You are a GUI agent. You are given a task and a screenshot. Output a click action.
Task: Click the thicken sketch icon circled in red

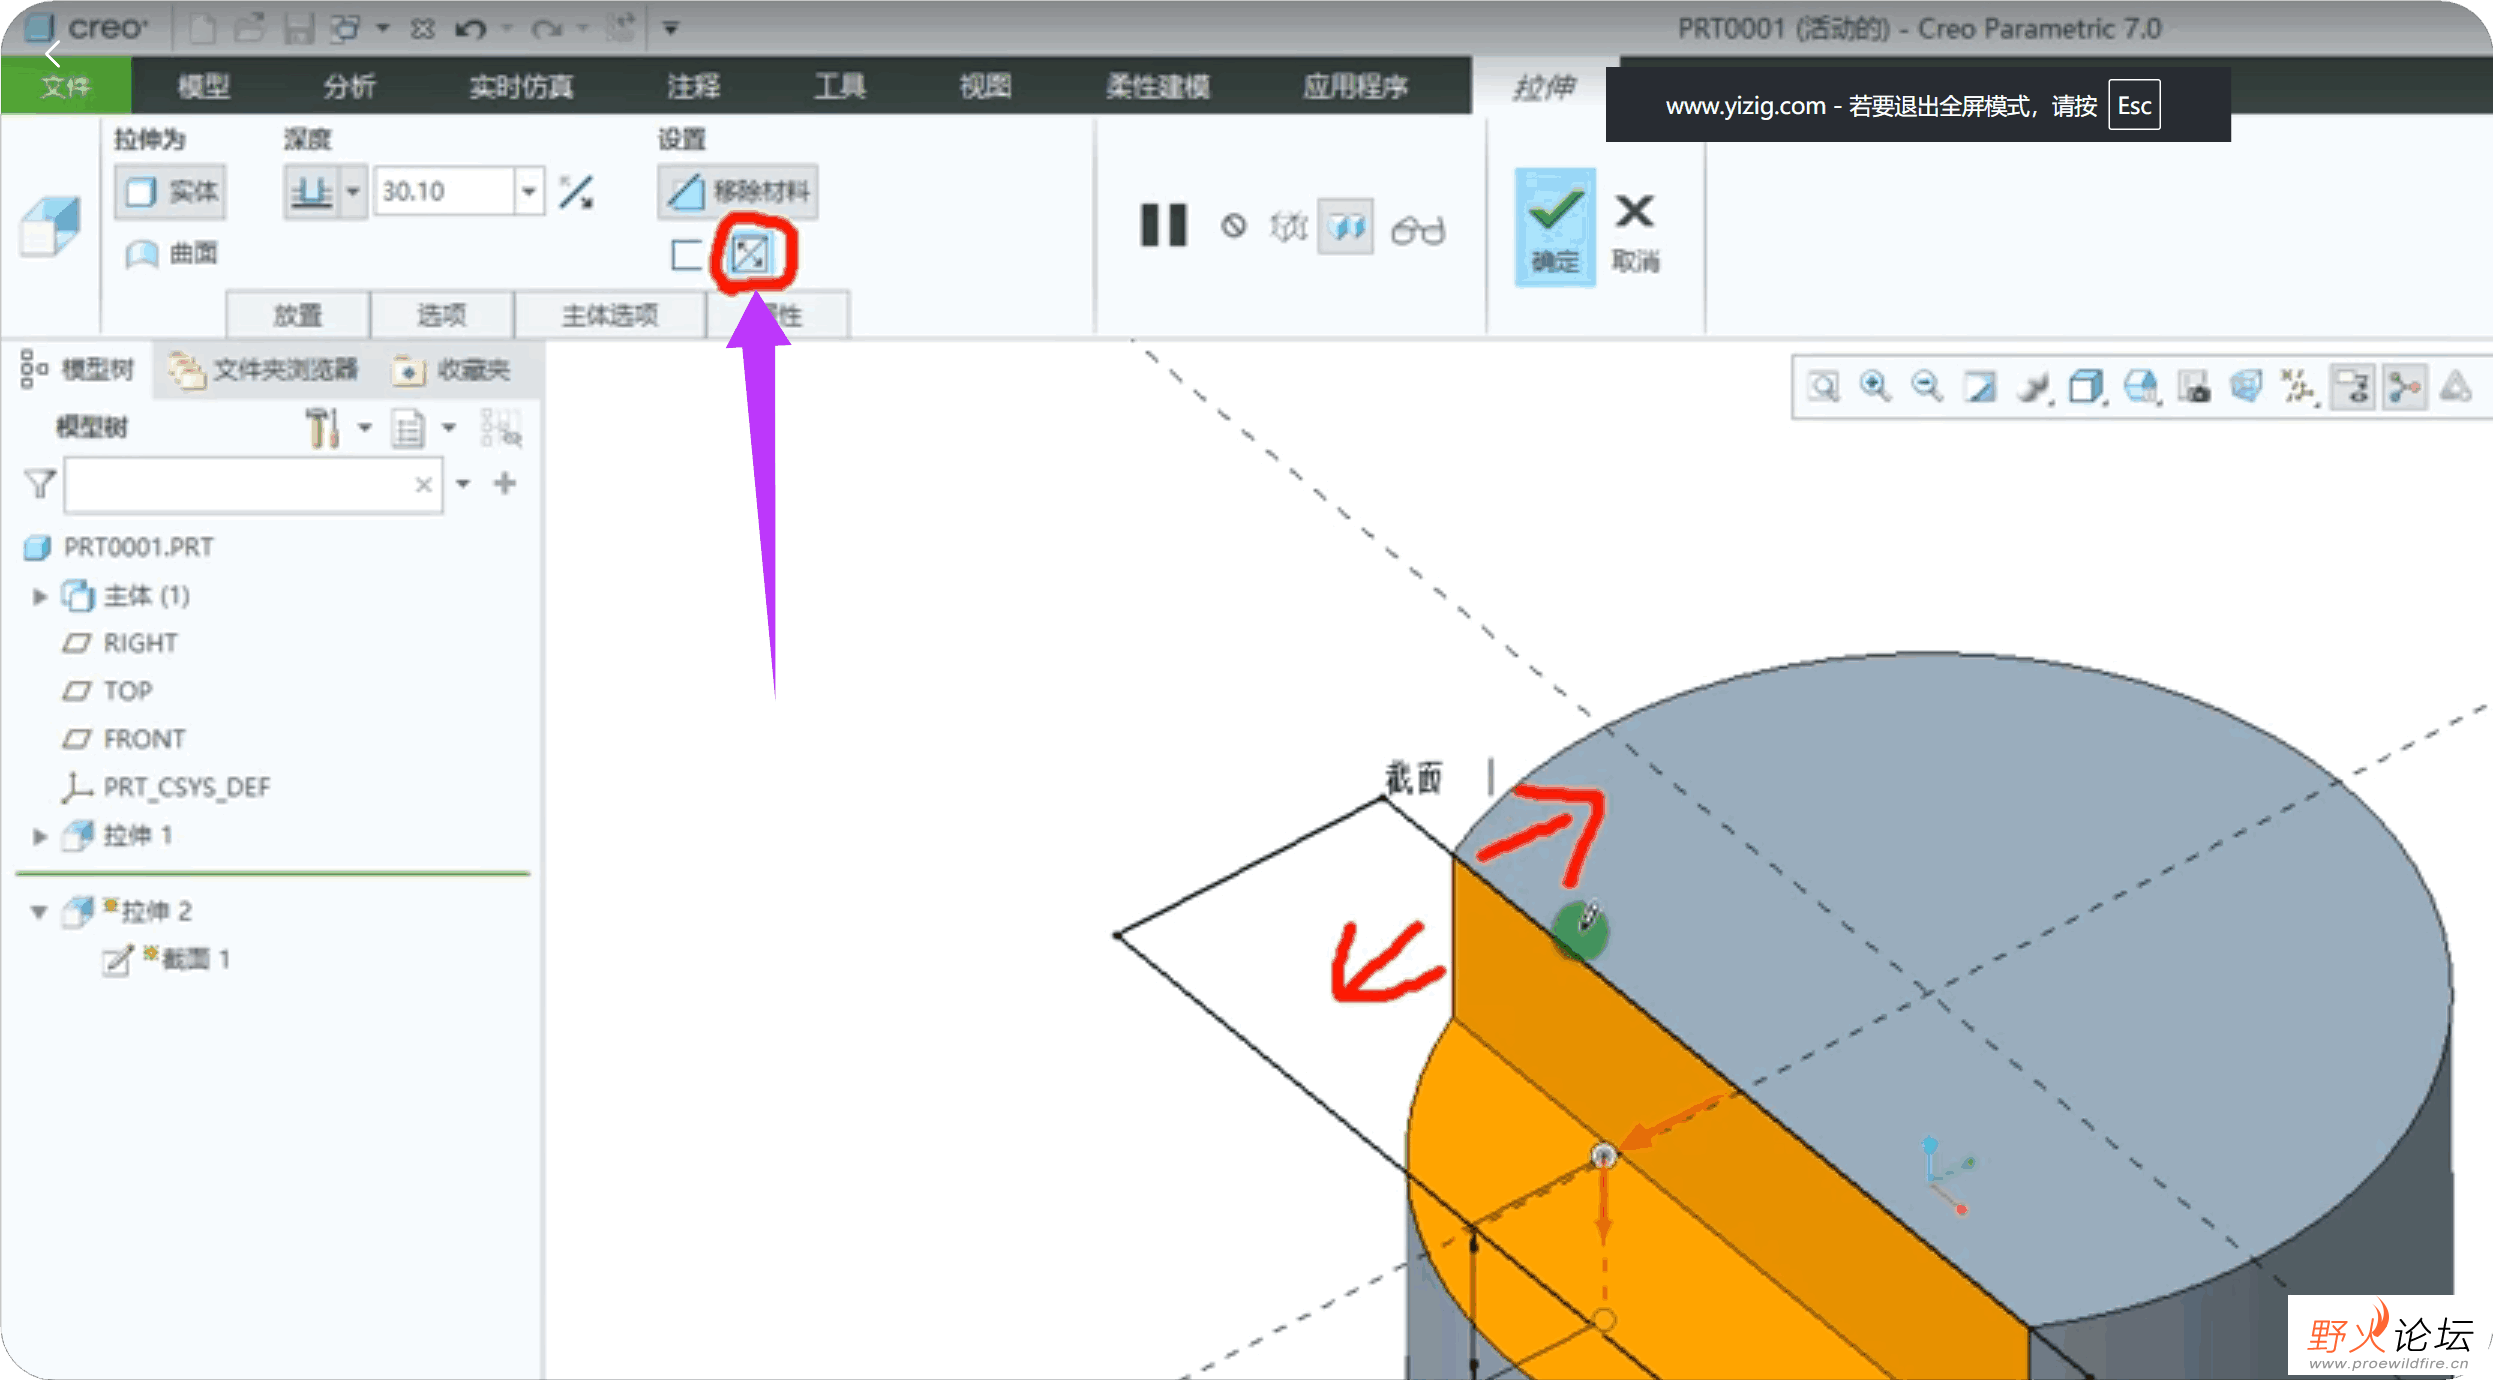tap(750, 254)
